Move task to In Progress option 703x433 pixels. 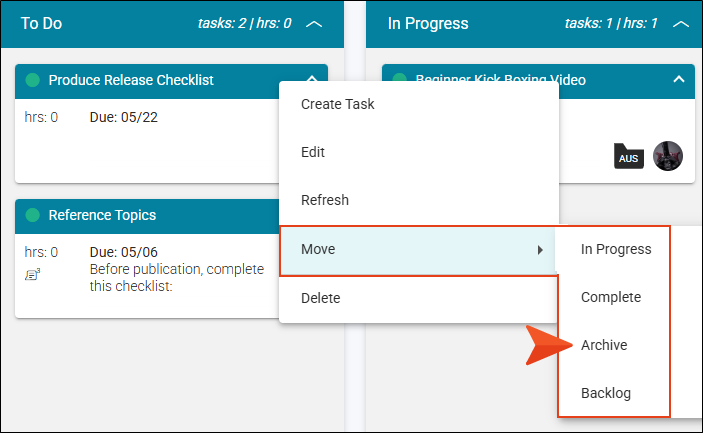(x=616, y=249)
